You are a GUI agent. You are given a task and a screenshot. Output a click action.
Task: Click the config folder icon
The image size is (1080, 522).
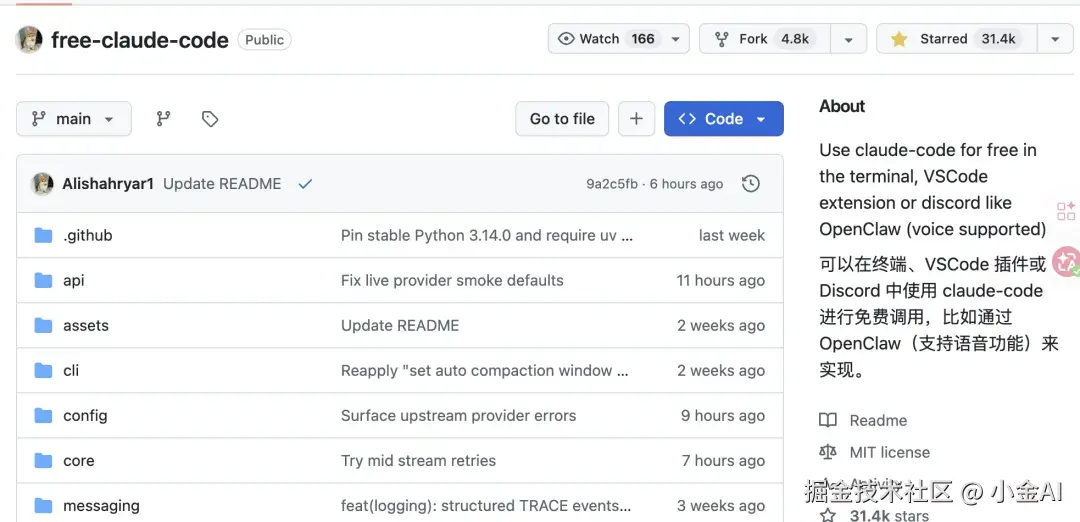tap(43, 415)
